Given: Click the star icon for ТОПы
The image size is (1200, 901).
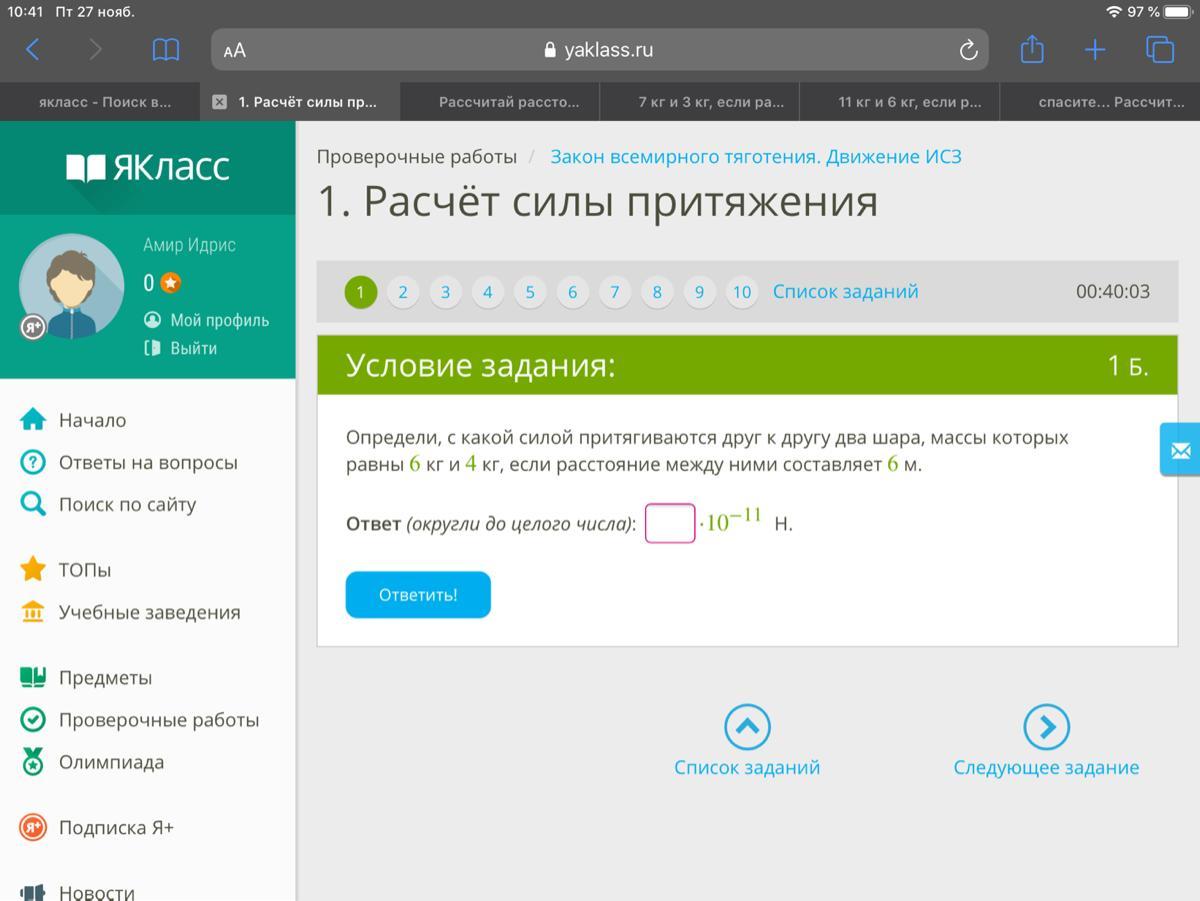Looking at the screenshot, I should (33, 569).
